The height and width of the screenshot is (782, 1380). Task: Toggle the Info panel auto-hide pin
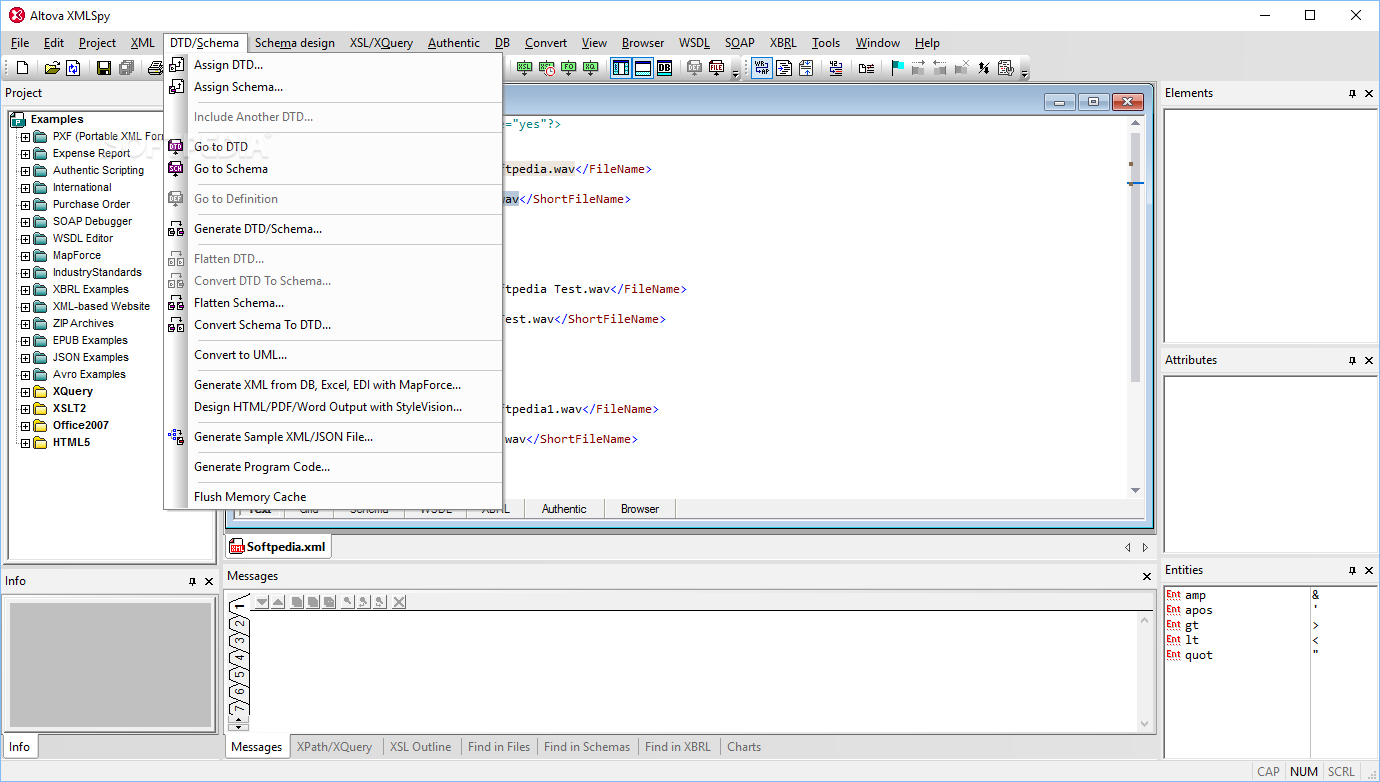(x=192, y=582)
